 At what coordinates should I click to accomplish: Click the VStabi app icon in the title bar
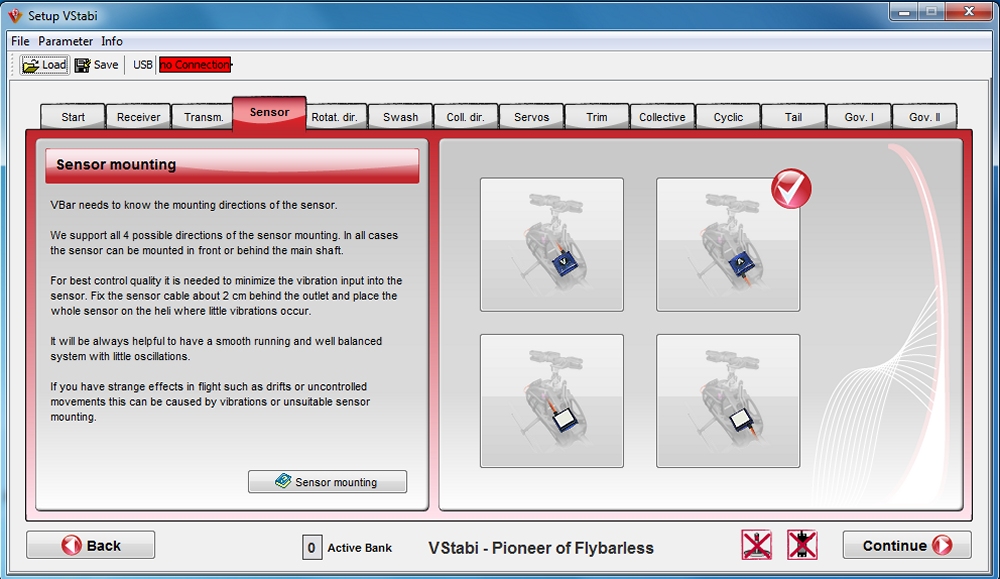15,15
